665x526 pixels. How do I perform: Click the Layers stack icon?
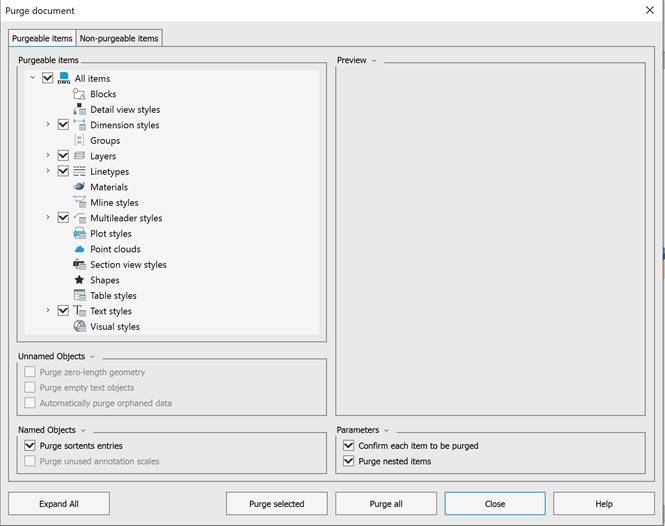click(79, 156)
